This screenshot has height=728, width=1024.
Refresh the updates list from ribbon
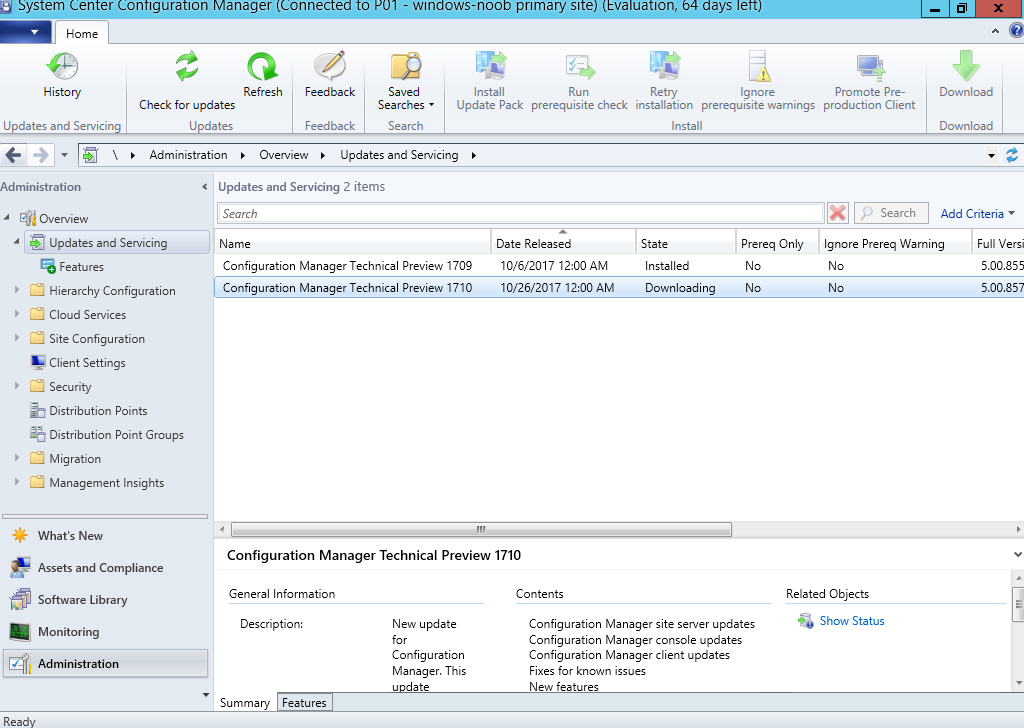(x=263, y=74)
